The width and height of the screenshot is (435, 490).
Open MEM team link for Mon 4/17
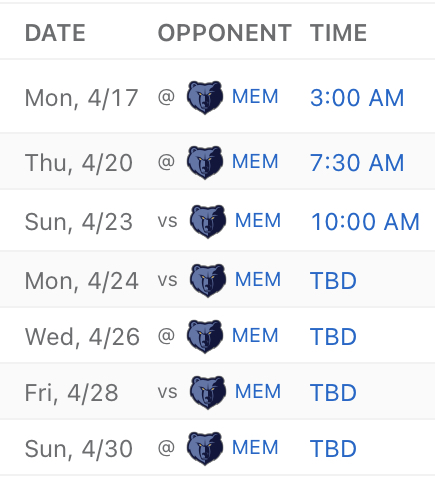[255, 97]
